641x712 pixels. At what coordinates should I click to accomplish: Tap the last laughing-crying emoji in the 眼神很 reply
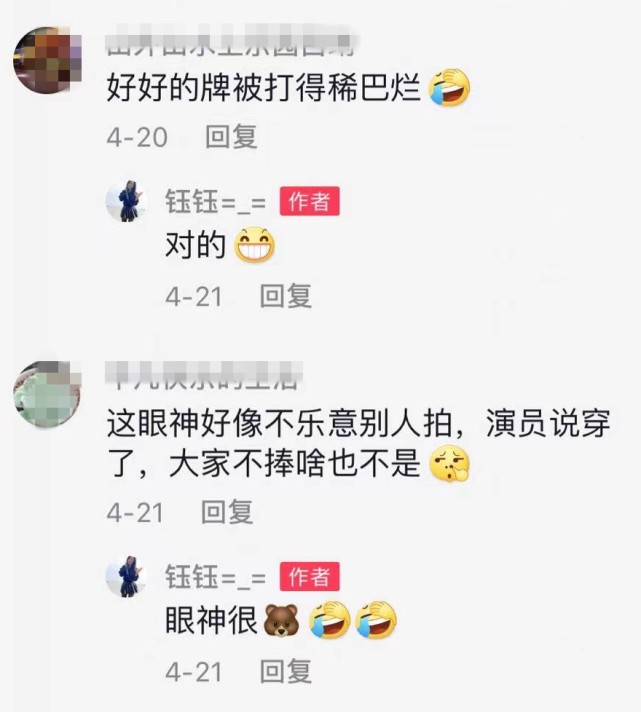tap(376, 620)
